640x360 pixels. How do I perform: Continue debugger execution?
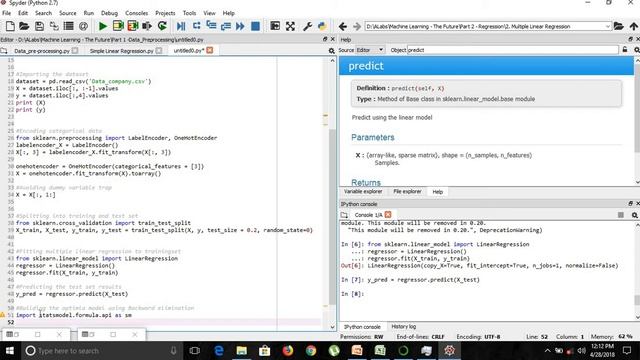pyautogui.click(x=240, y=26)
